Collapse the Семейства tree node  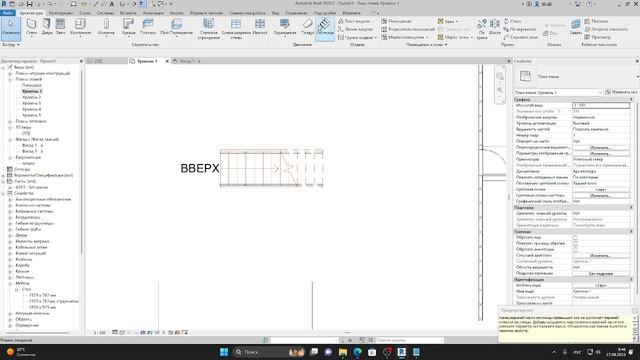point(4,193)
